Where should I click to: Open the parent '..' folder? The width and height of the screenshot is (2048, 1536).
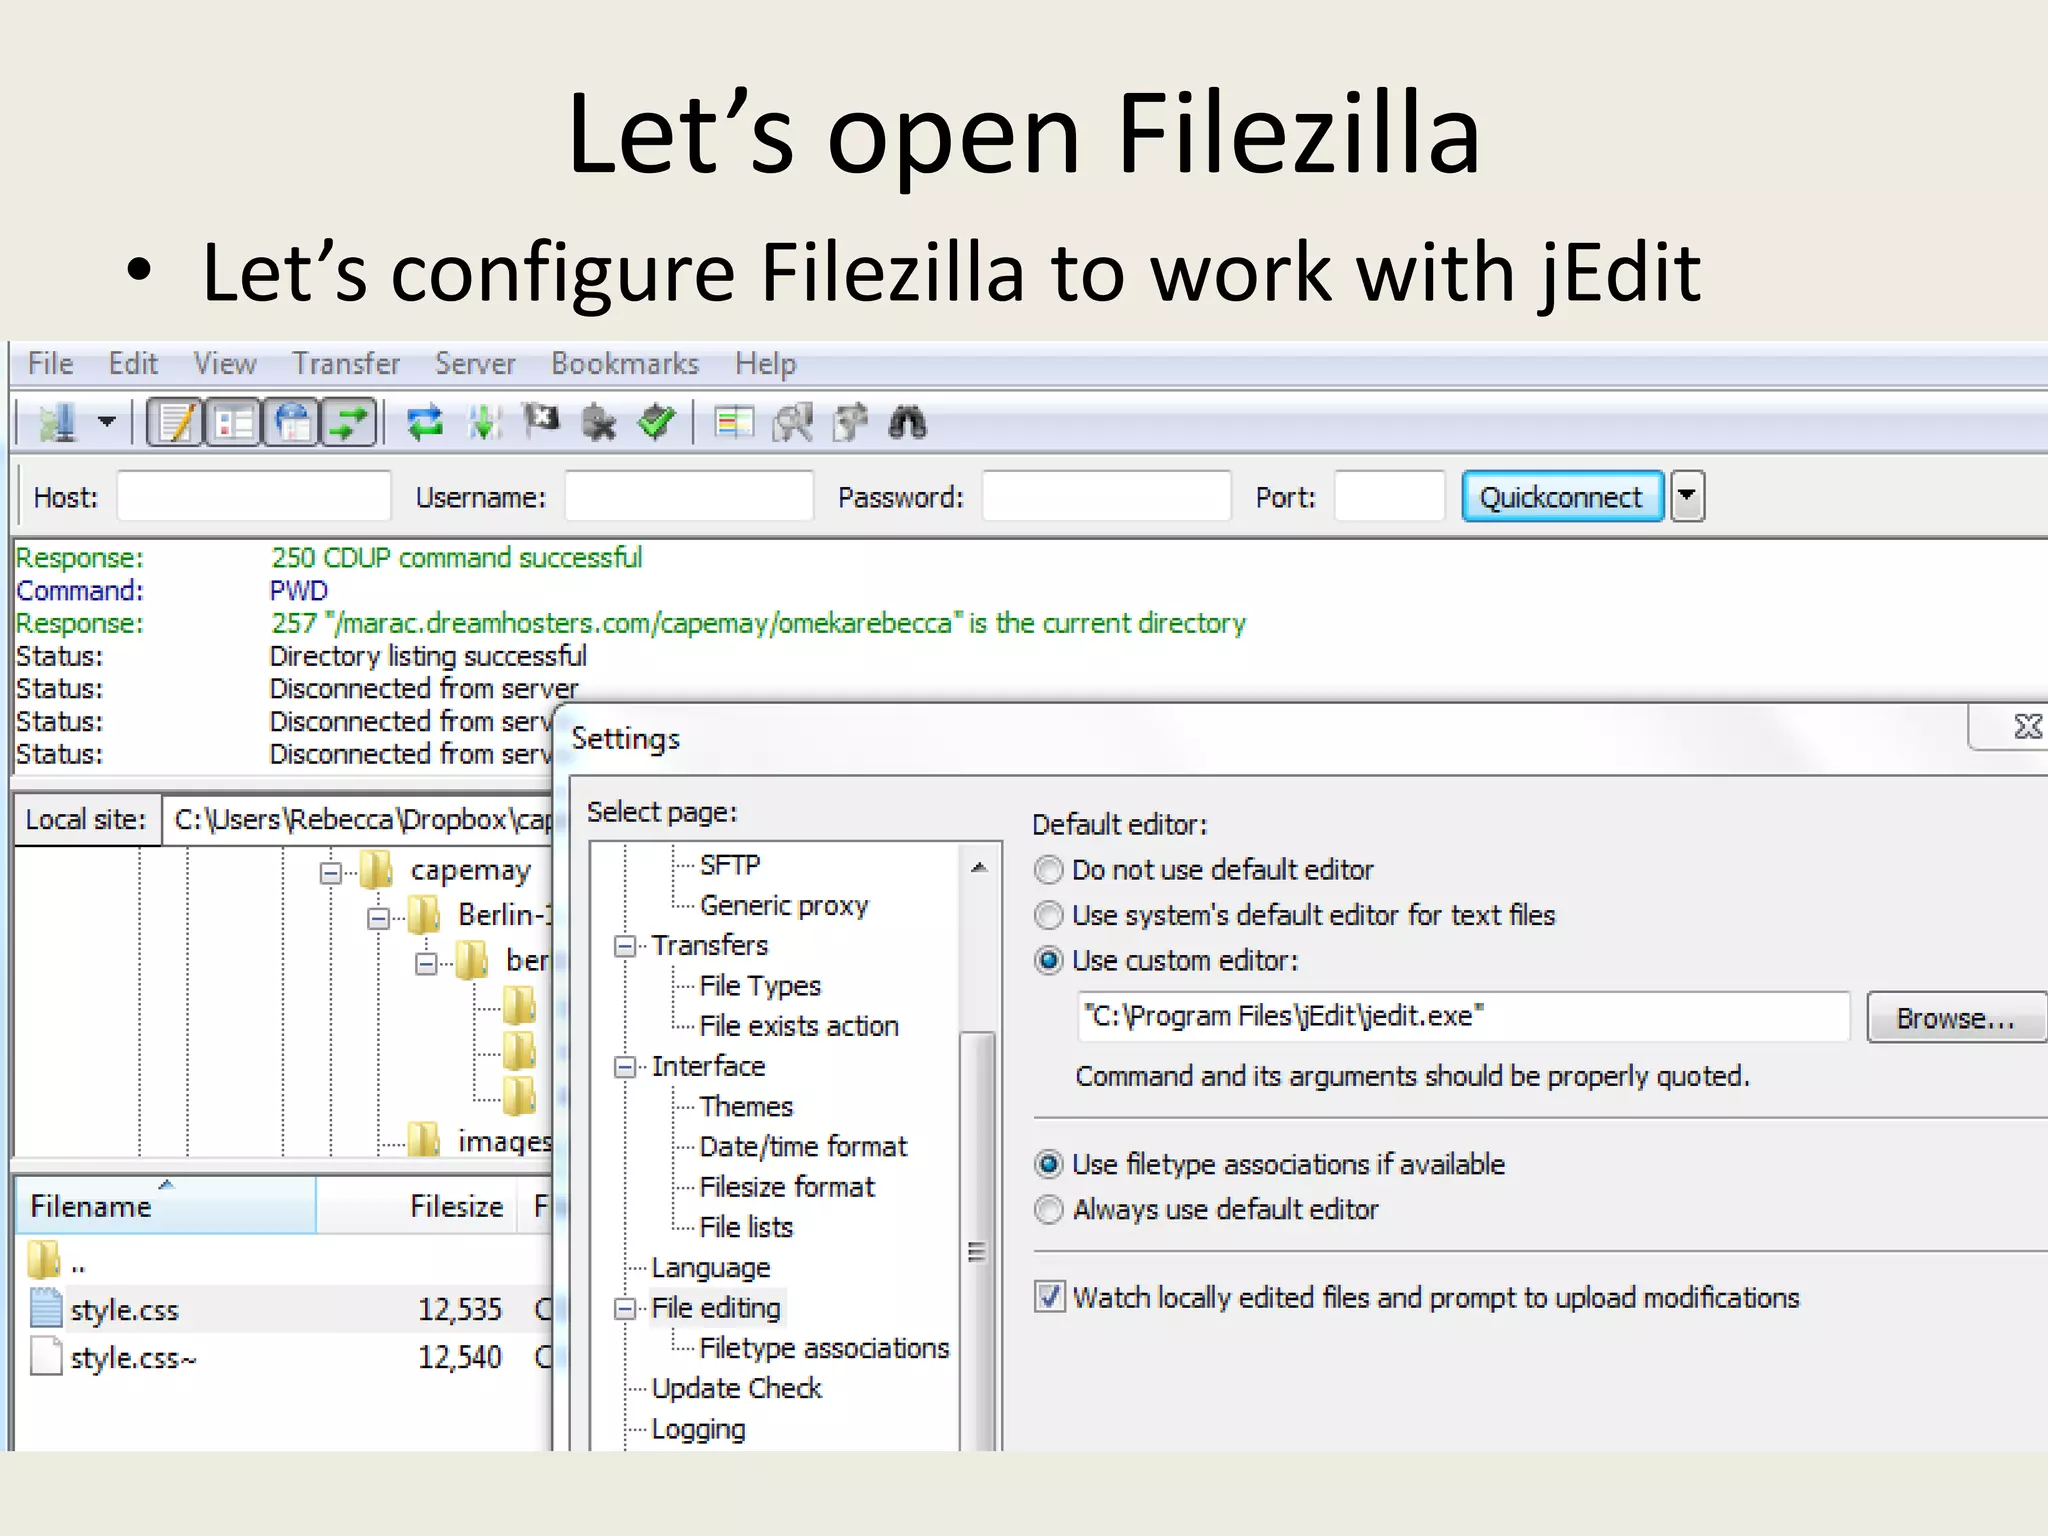click(44, 1260)
